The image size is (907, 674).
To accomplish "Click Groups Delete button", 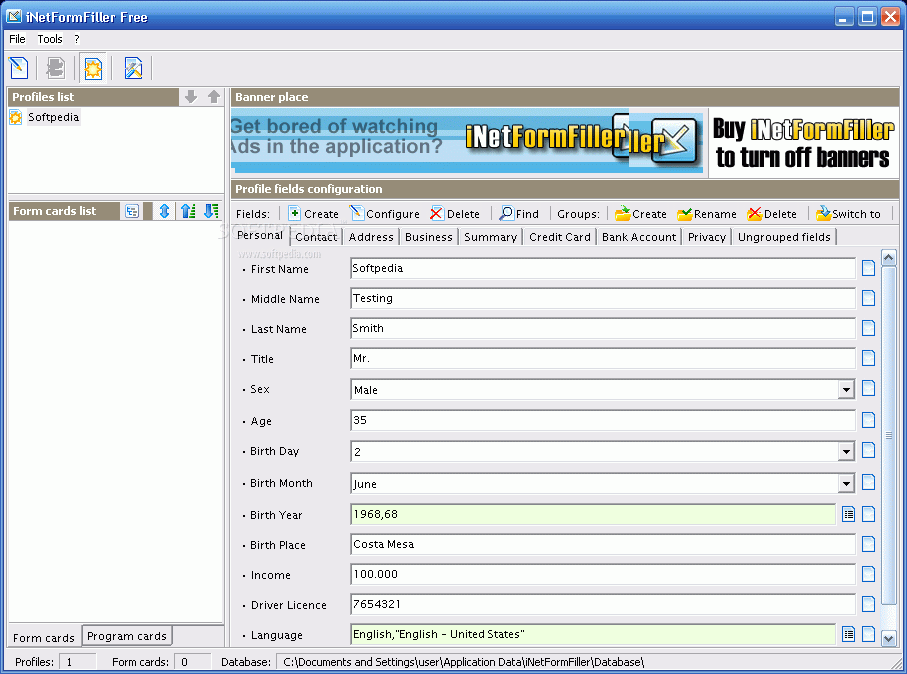I will point(772,214).
